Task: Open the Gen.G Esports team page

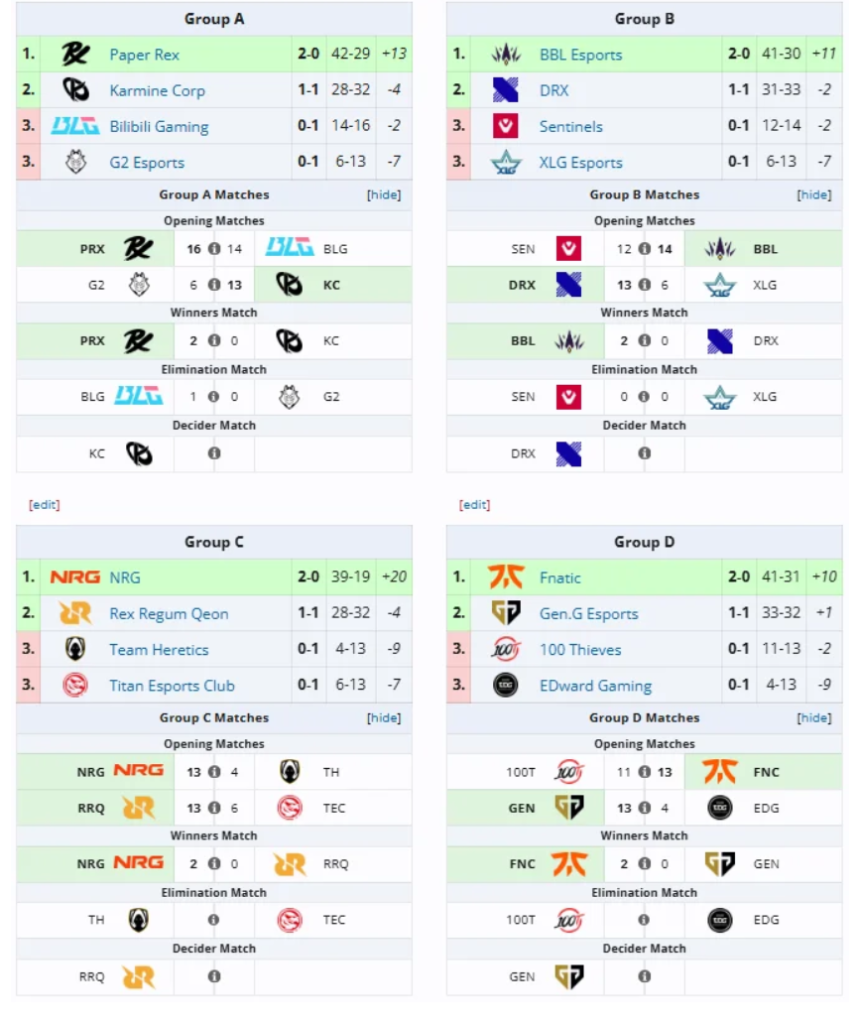Action: coord(589,614)
